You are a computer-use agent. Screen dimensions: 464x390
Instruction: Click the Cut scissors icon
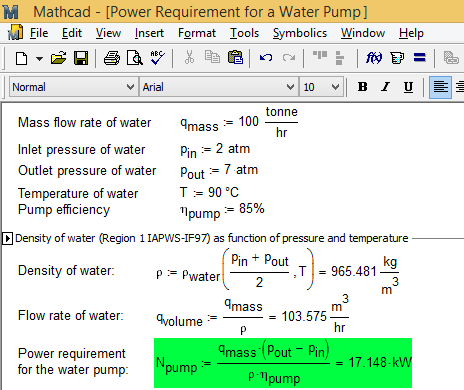click(189, 57)
